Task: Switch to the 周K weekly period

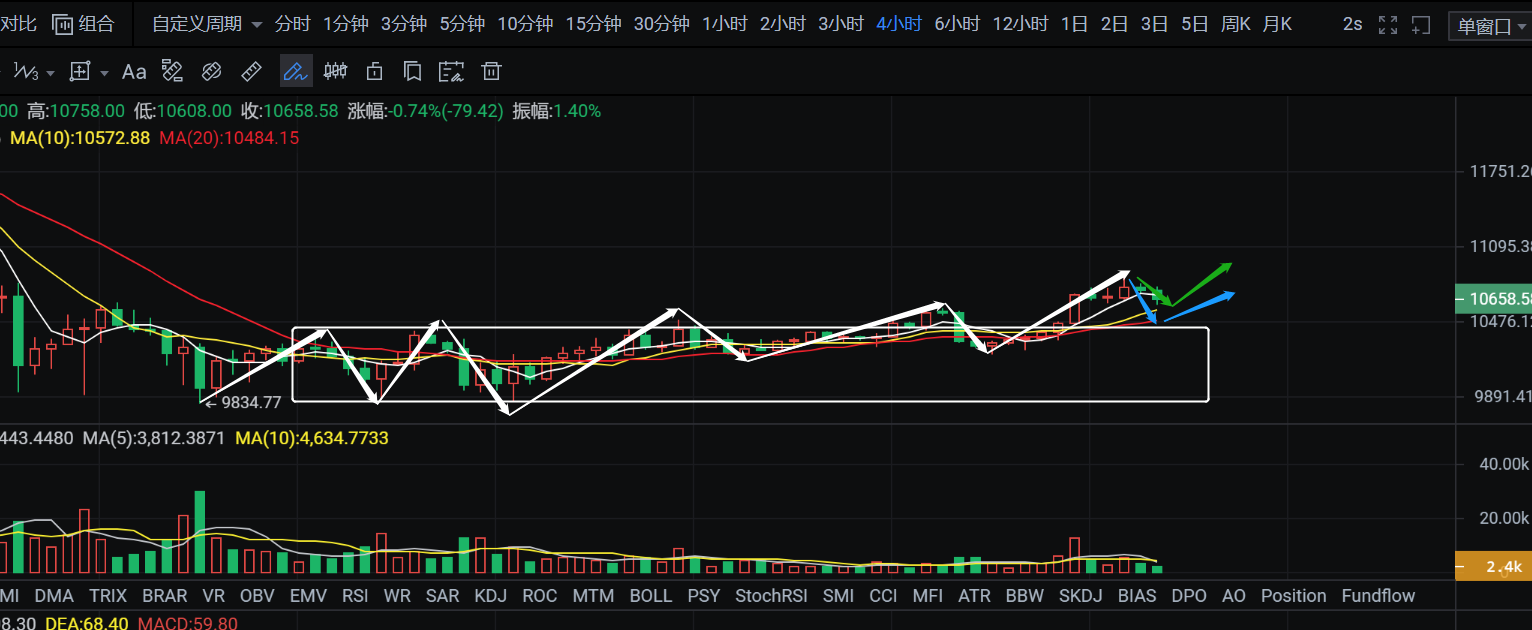Action: point(1235,24)
